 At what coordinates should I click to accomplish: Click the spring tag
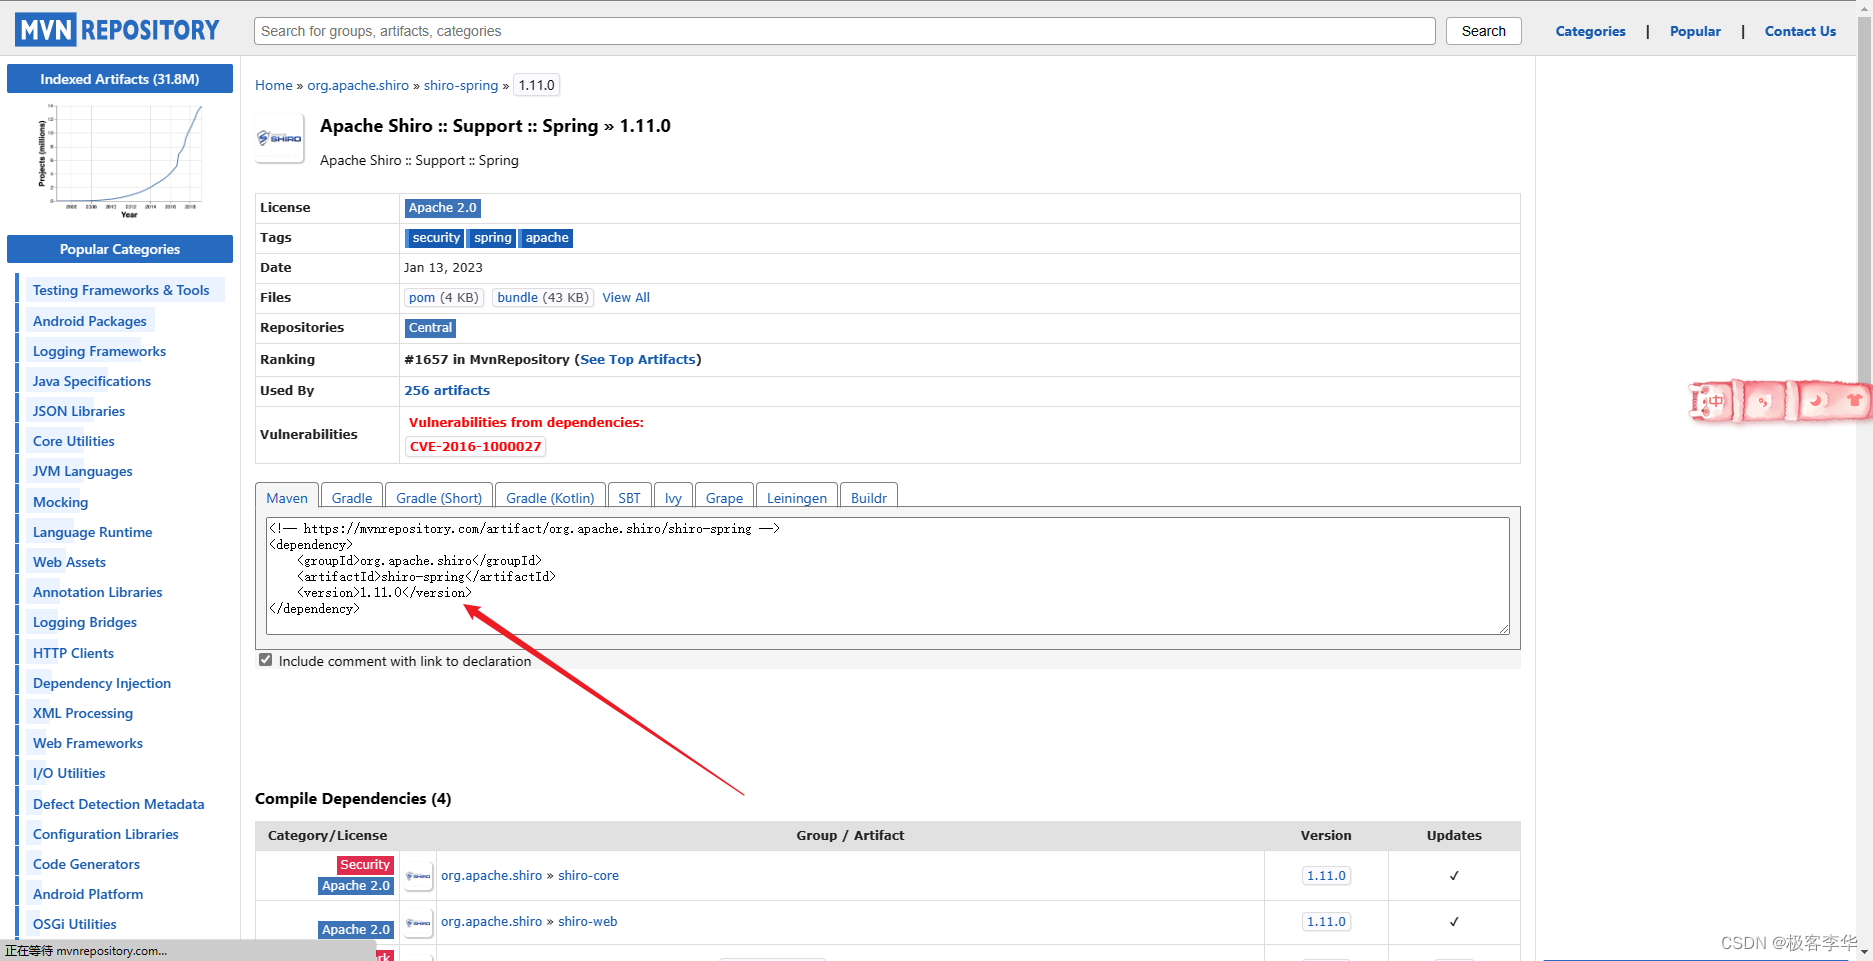click(x=493, y=238)
